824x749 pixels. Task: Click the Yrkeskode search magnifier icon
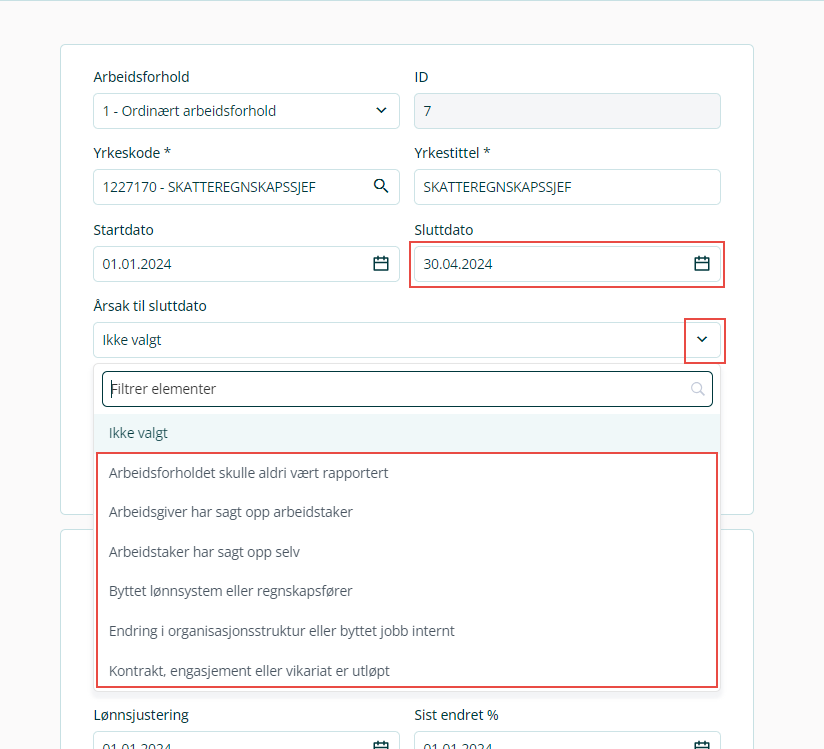tap(381, 186)
